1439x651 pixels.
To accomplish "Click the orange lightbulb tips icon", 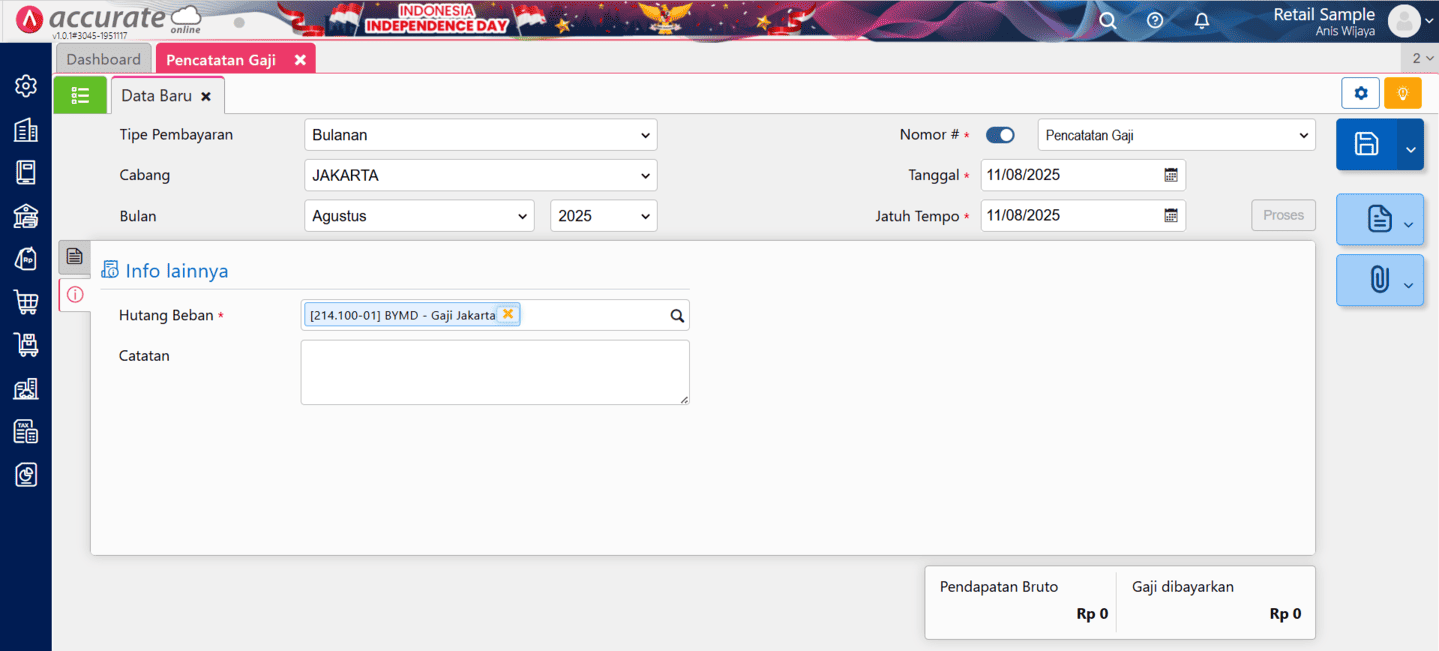I will [1403, 93].
